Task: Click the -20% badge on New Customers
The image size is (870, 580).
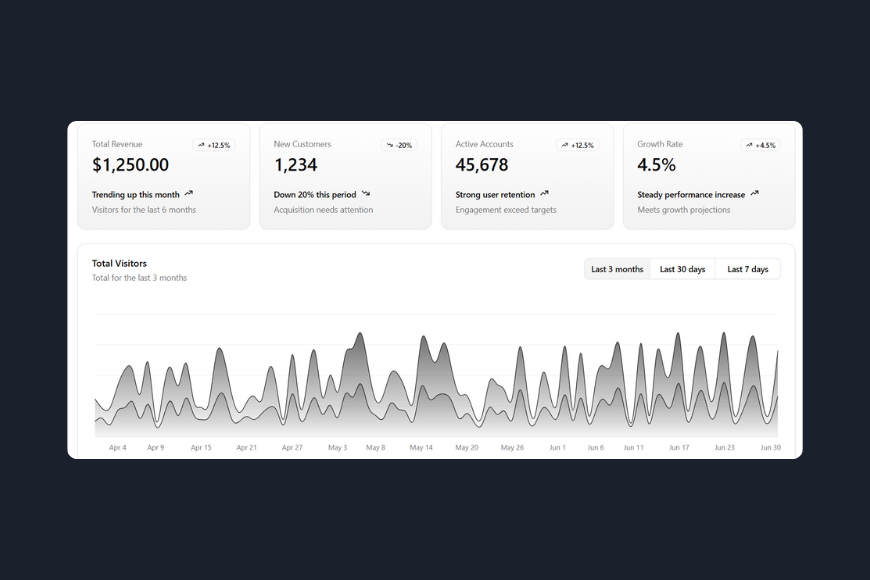Action: [x=398, y=145]
